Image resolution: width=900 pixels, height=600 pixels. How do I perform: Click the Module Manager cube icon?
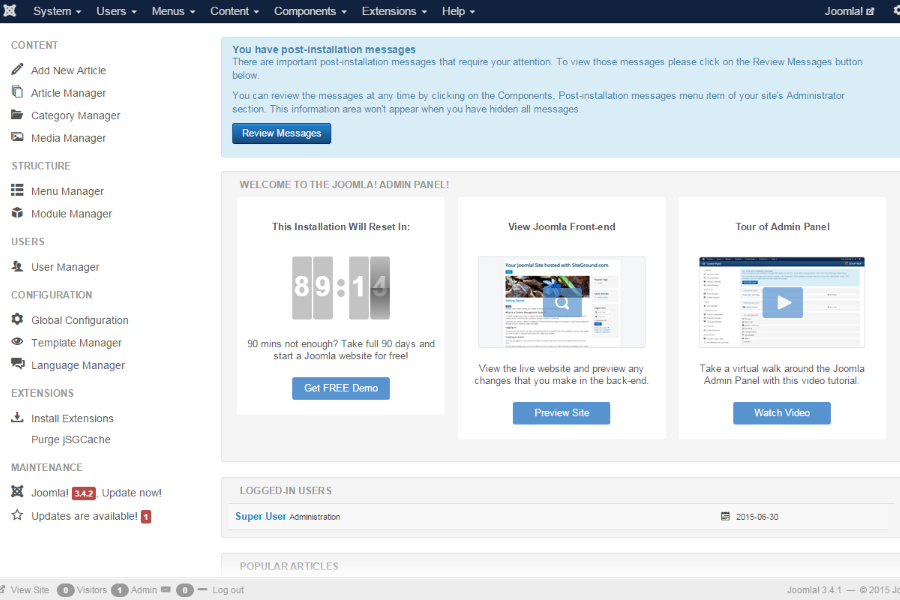[x=17, y=212]
